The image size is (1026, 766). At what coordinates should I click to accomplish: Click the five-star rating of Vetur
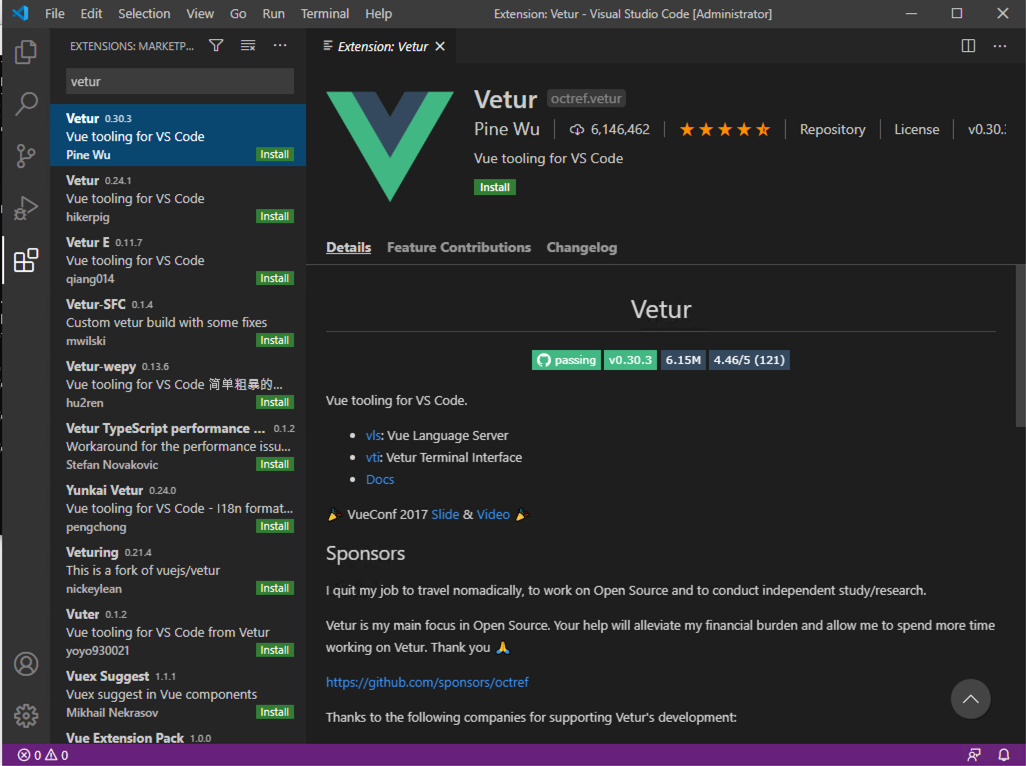[725, 130]
